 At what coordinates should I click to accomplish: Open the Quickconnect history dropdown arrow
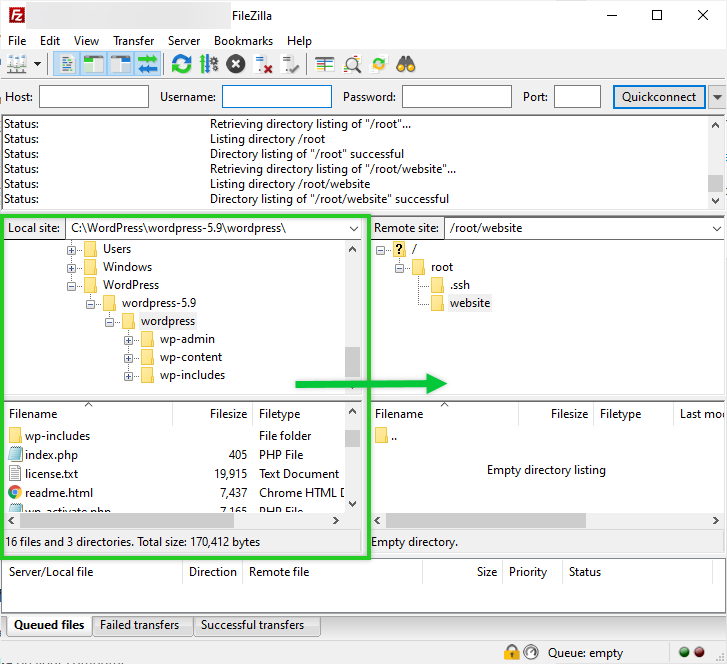pos(717,97)
